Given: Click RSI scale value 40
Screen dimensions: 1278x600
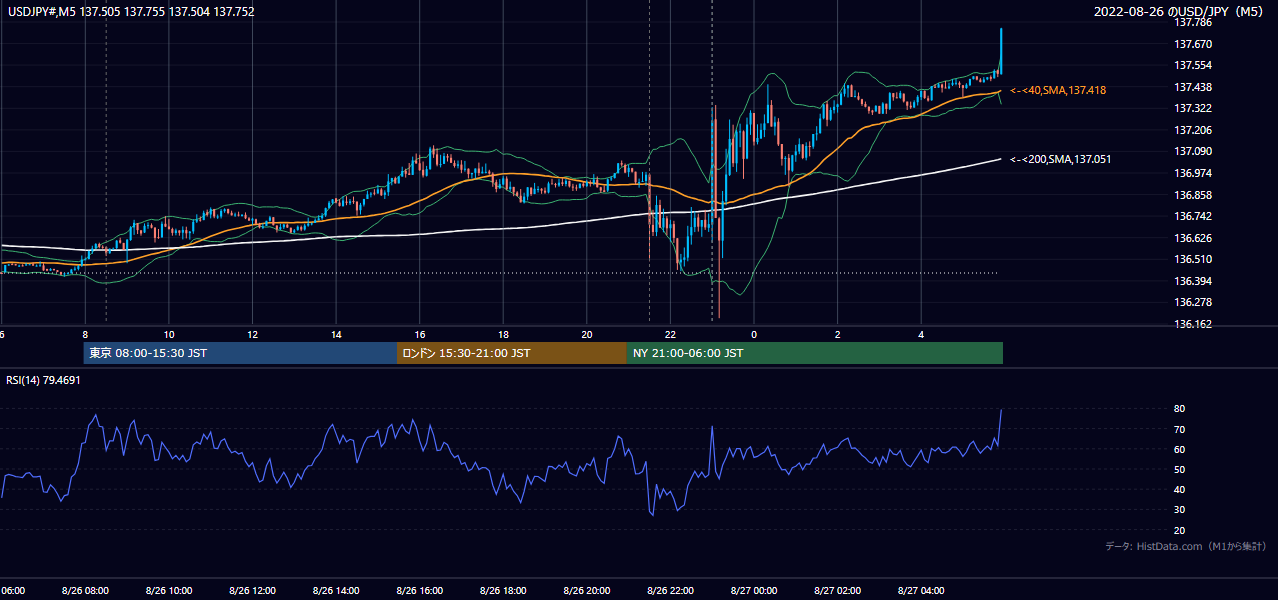Looking at the screenshot, I should [1180, 489].
